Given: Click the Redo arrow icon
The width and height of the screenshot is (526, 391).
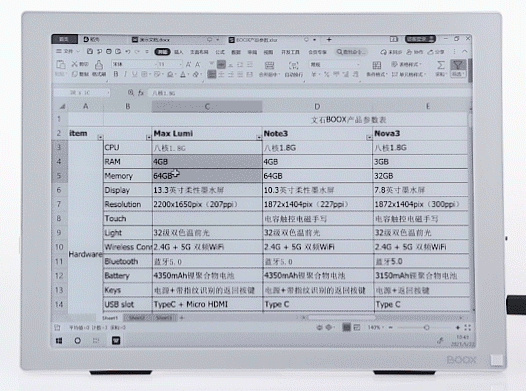Looking at the screenshot, I should click(137, 51).
